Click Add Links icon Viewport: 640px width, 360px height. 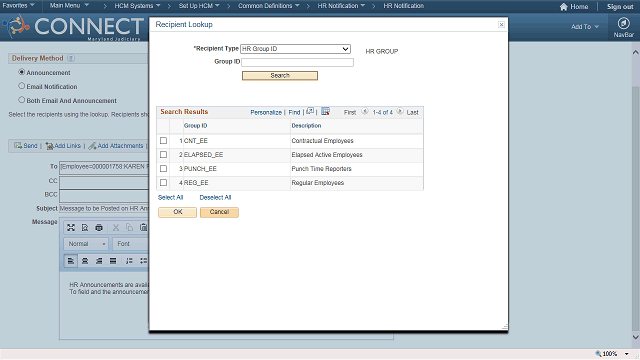[49, 146]
